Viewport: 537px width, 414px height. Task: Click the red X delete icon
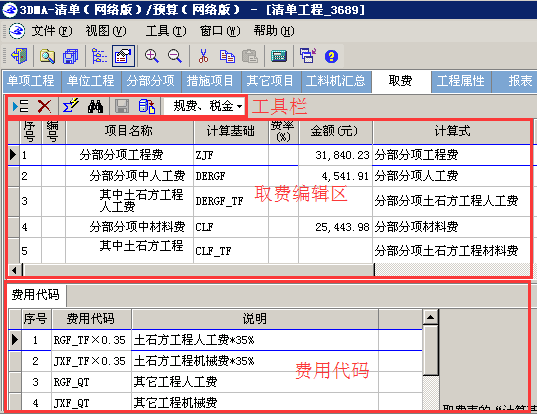[44, 106]
